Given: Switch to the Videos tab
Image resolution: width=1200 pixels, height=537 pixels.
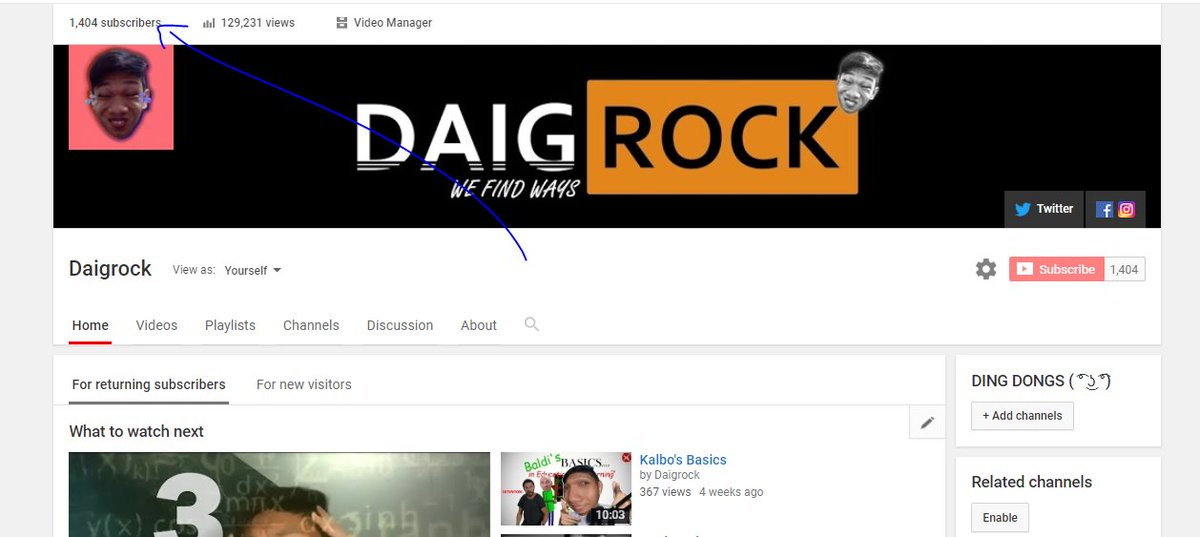Looking at the screenshot, I should (x=157, y=325).
